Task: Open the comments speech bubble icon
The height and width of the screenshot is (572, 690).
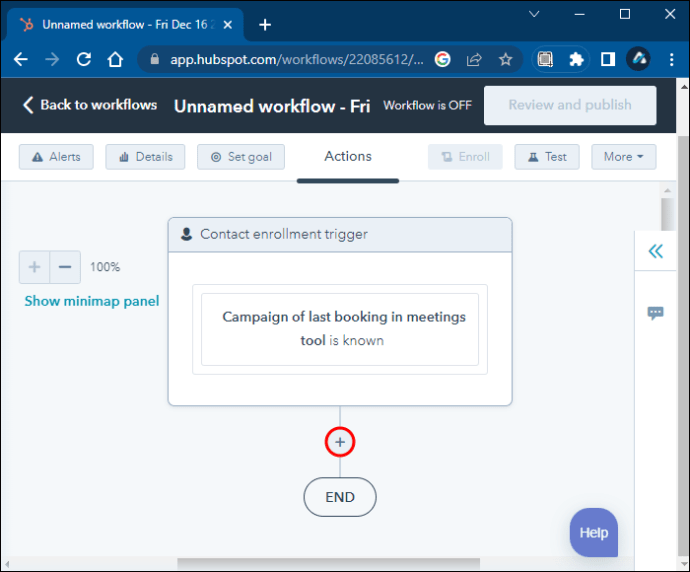Action: pos(655,313)
